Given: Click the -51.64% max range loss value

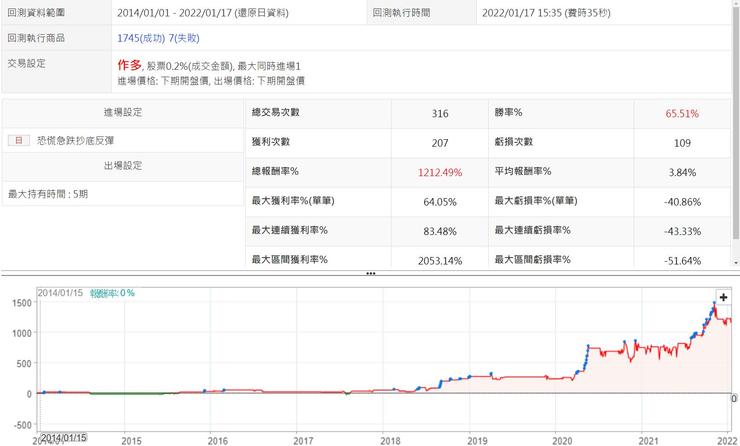Looking at the screenshot, I should pos(678,259).
